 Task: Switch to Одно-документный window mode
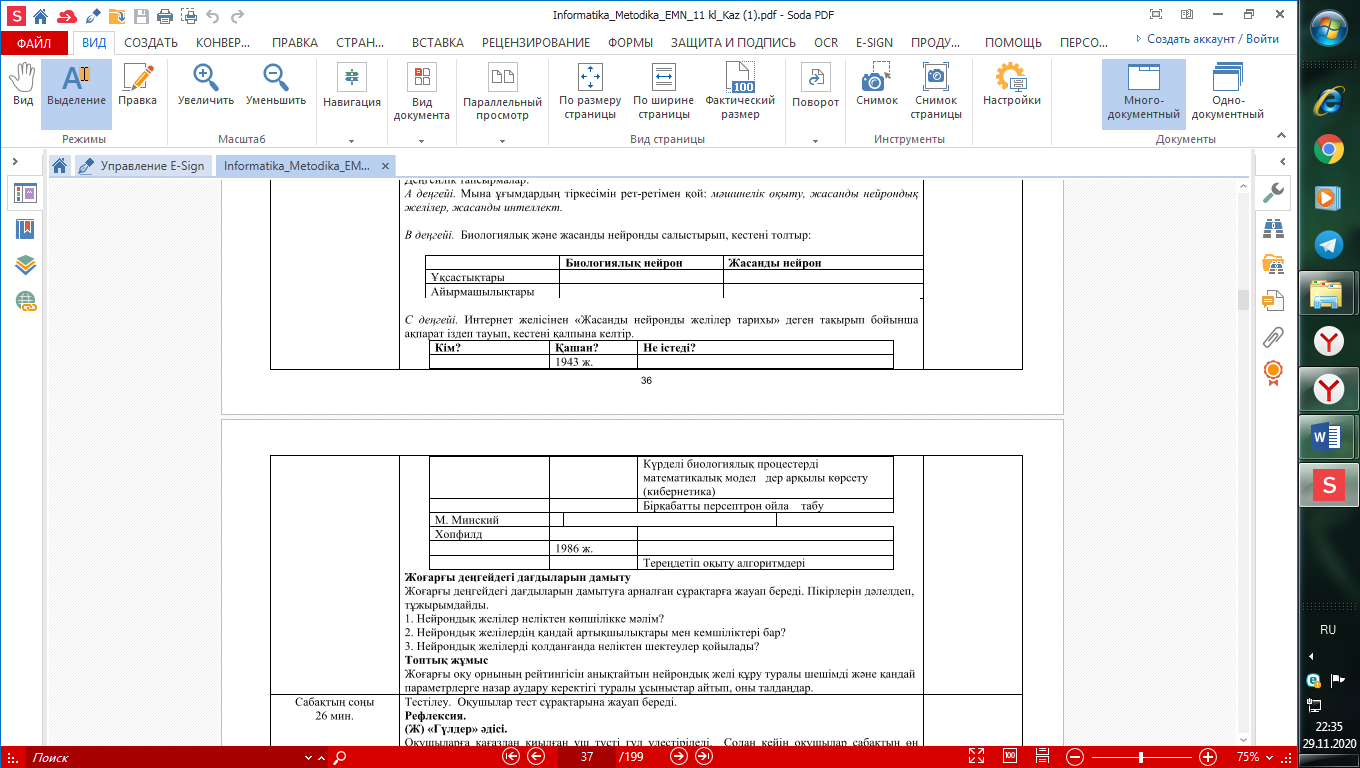(x=1226, y=90)
